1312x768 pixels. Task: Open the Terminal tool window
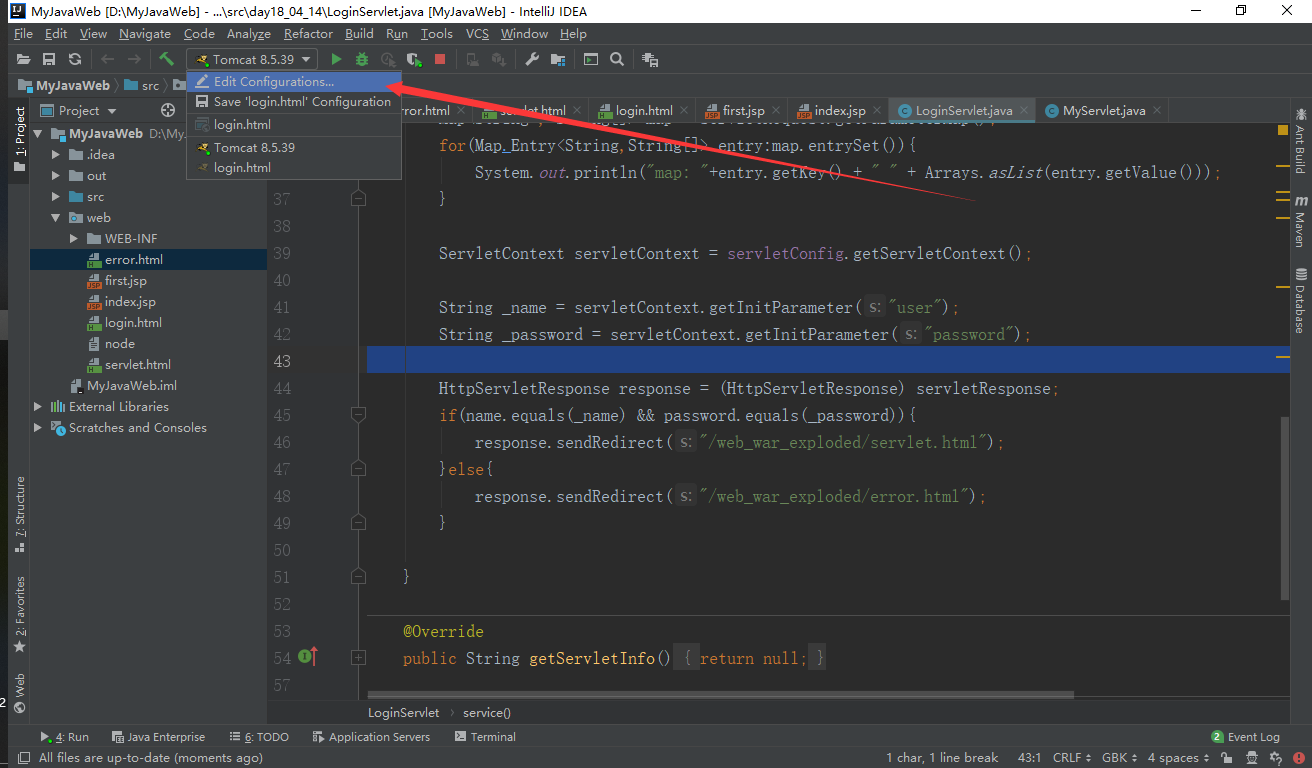(485, 737)
